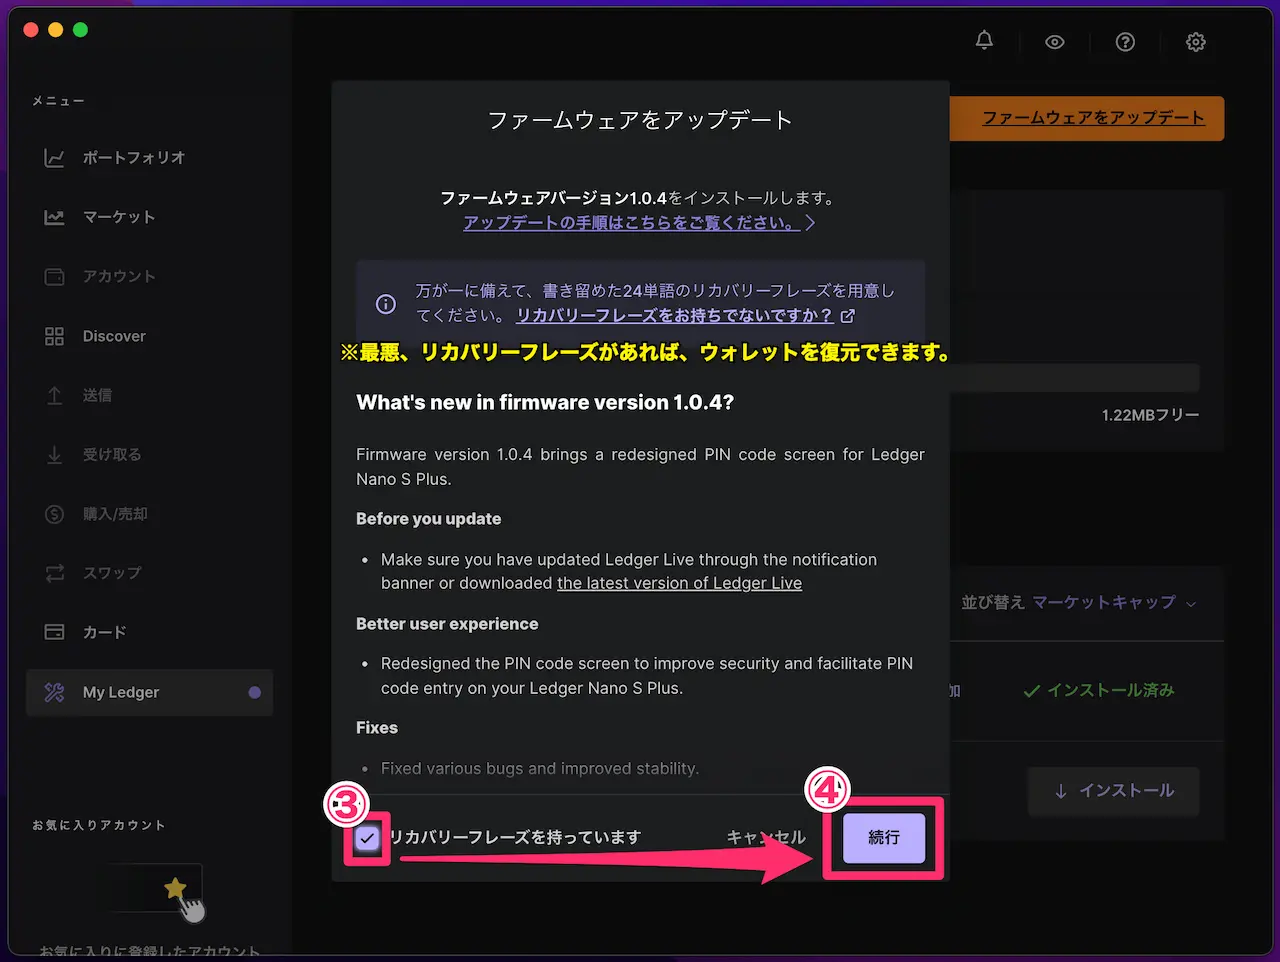1280x962 pixels.
Task: Click chevron after update instructions link
Action: pos(810,222)
